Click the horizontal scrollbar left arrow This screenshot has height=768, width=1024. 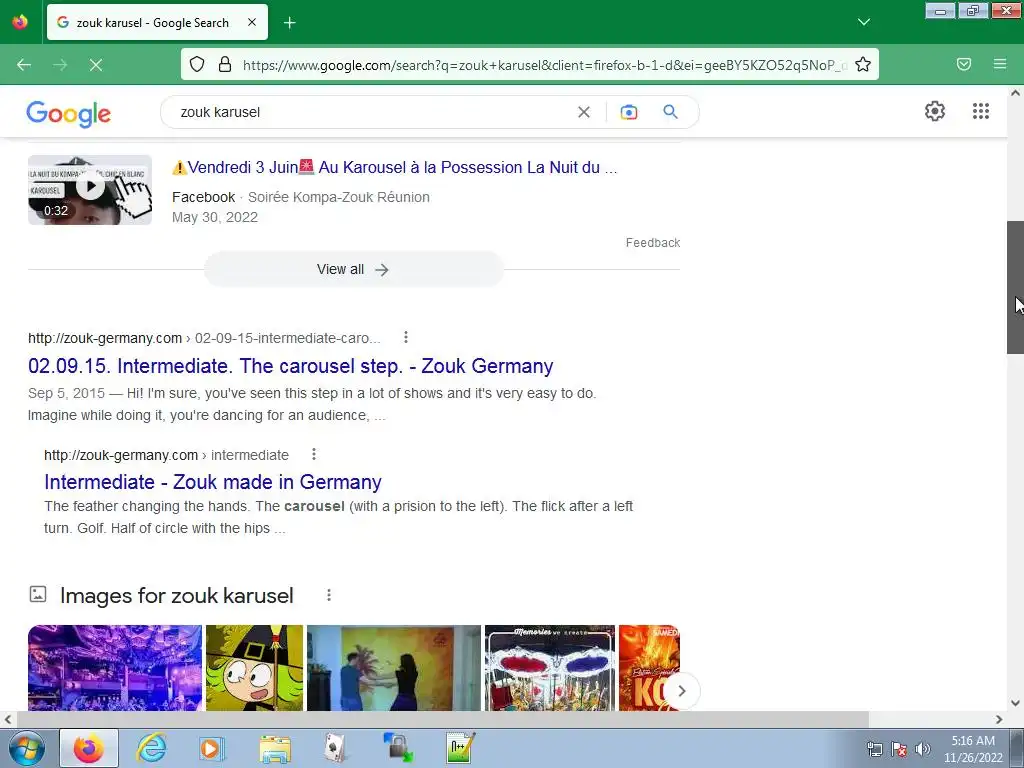pos(8,719)
